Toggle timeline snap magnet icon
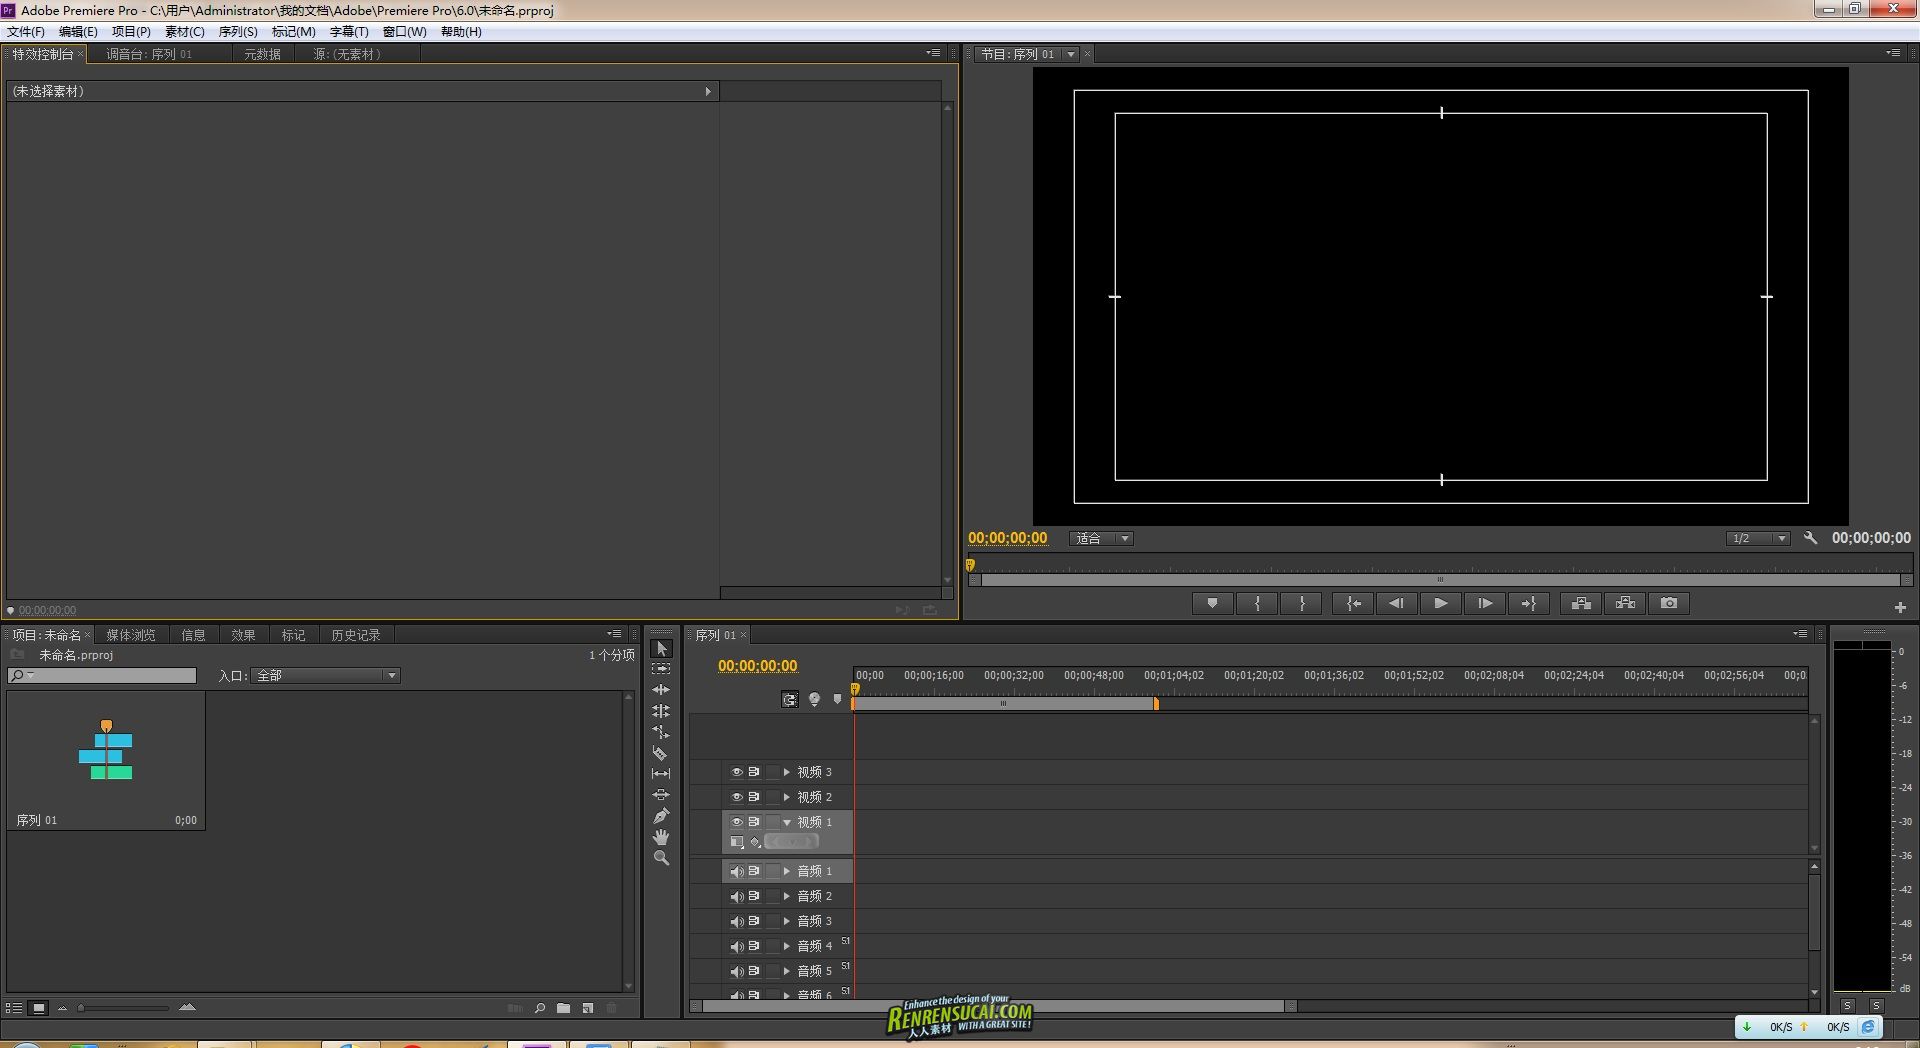This screenshot has width=1920, height=1048. (x=790, y=700)
